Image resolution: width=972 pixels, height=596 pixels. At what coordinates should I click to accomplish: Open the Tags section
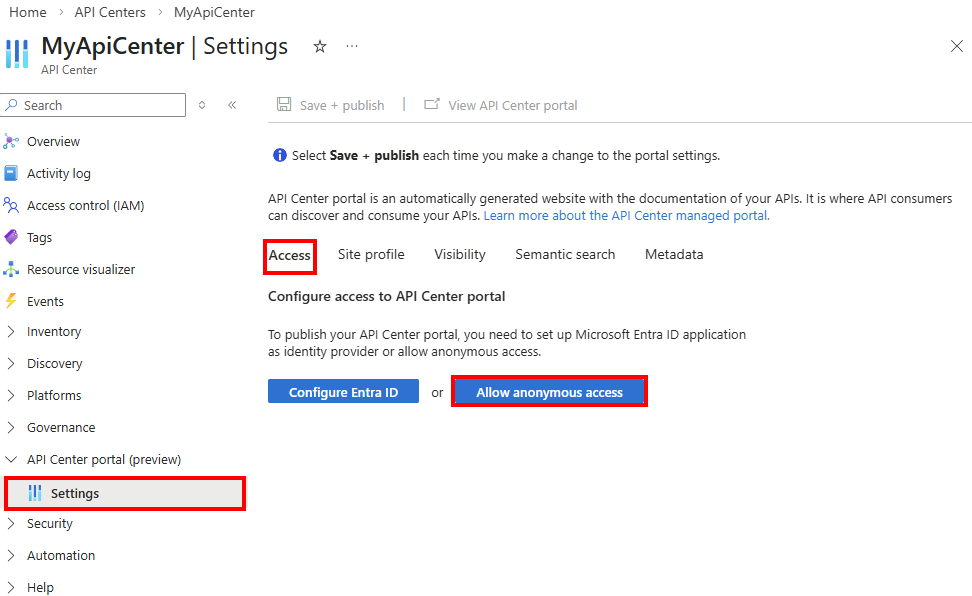[x=43, y=237]
